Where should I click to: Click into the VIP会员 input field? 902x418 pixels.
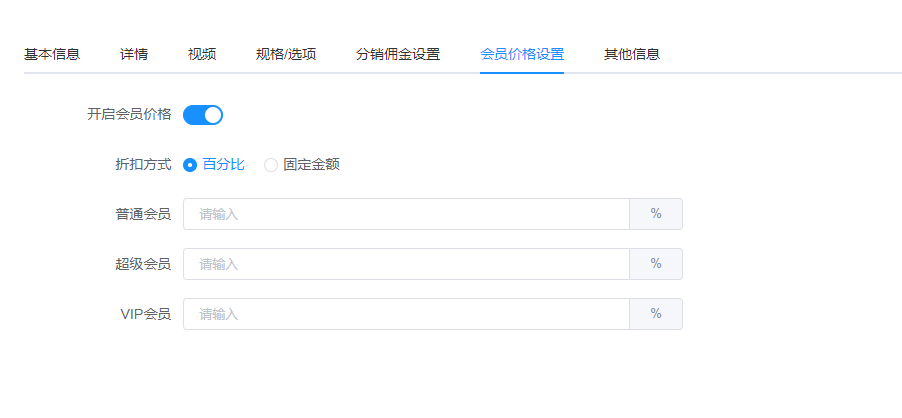point(406,314)
